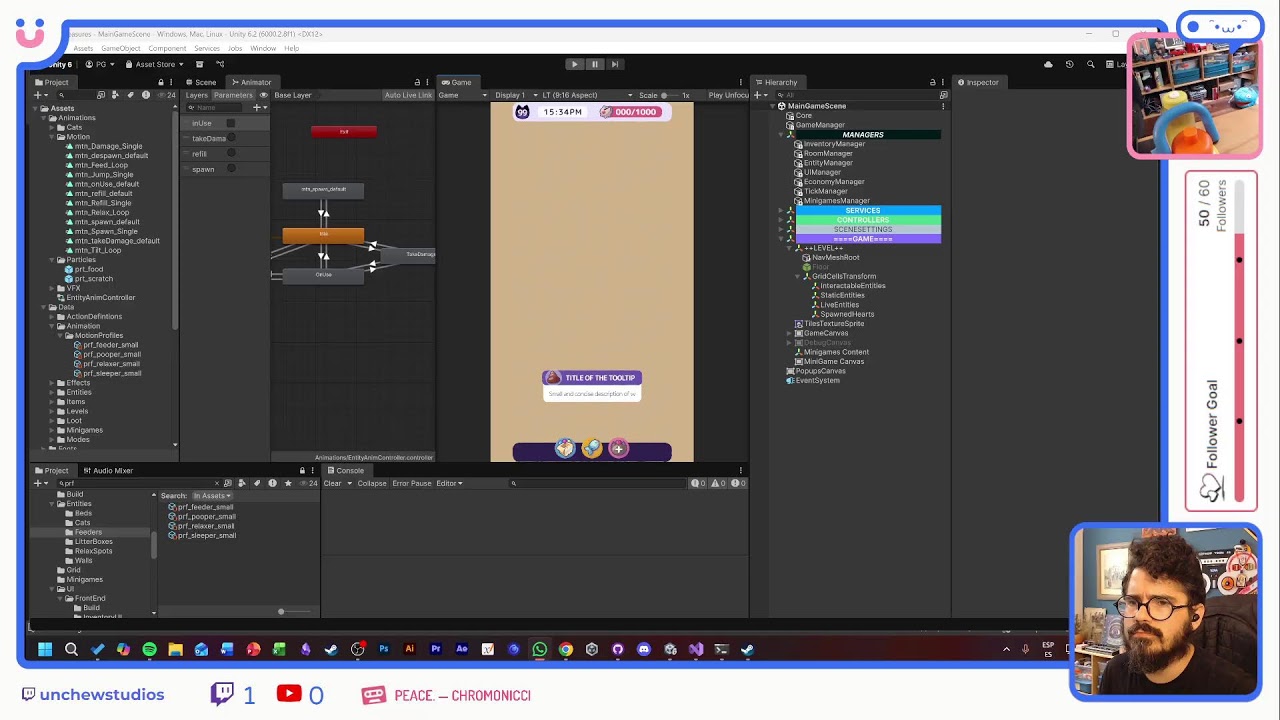
Task: Toggle the Auto Live Link button
Action: (408, 95)
